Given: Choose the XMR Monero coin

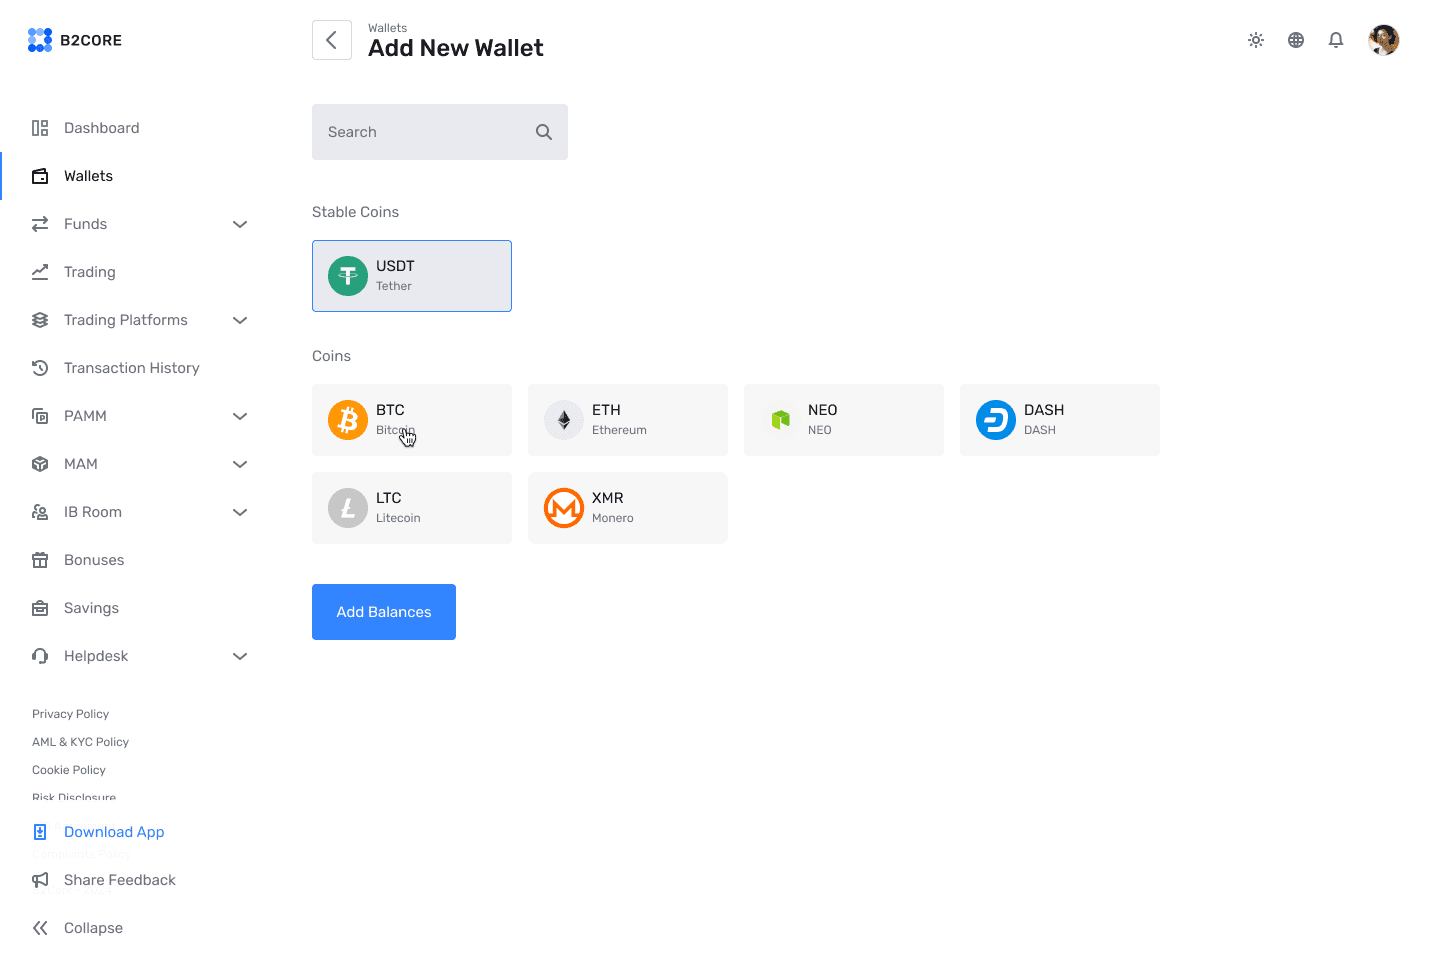Looking at the screenshot, I should pyautogui.click(x=627, y=507).
